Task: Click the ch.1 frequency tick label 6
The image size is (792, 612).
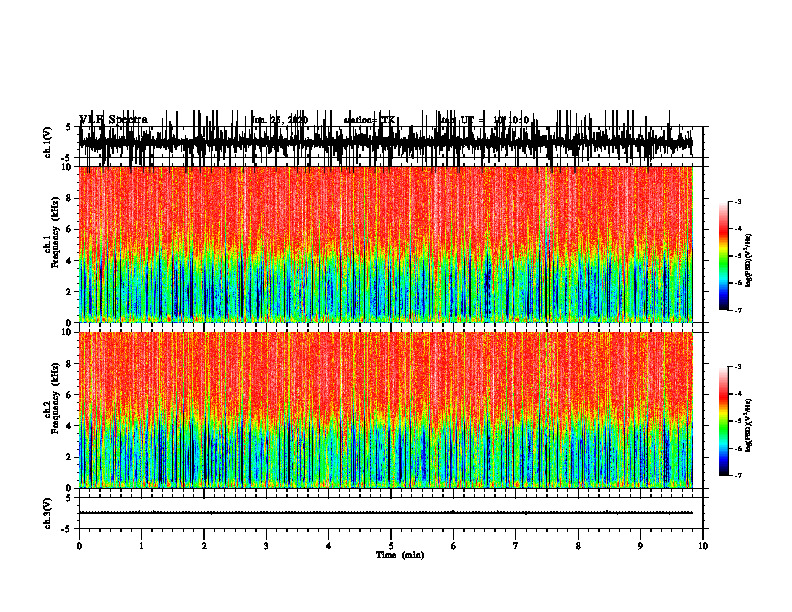Action: coord(70,229)
